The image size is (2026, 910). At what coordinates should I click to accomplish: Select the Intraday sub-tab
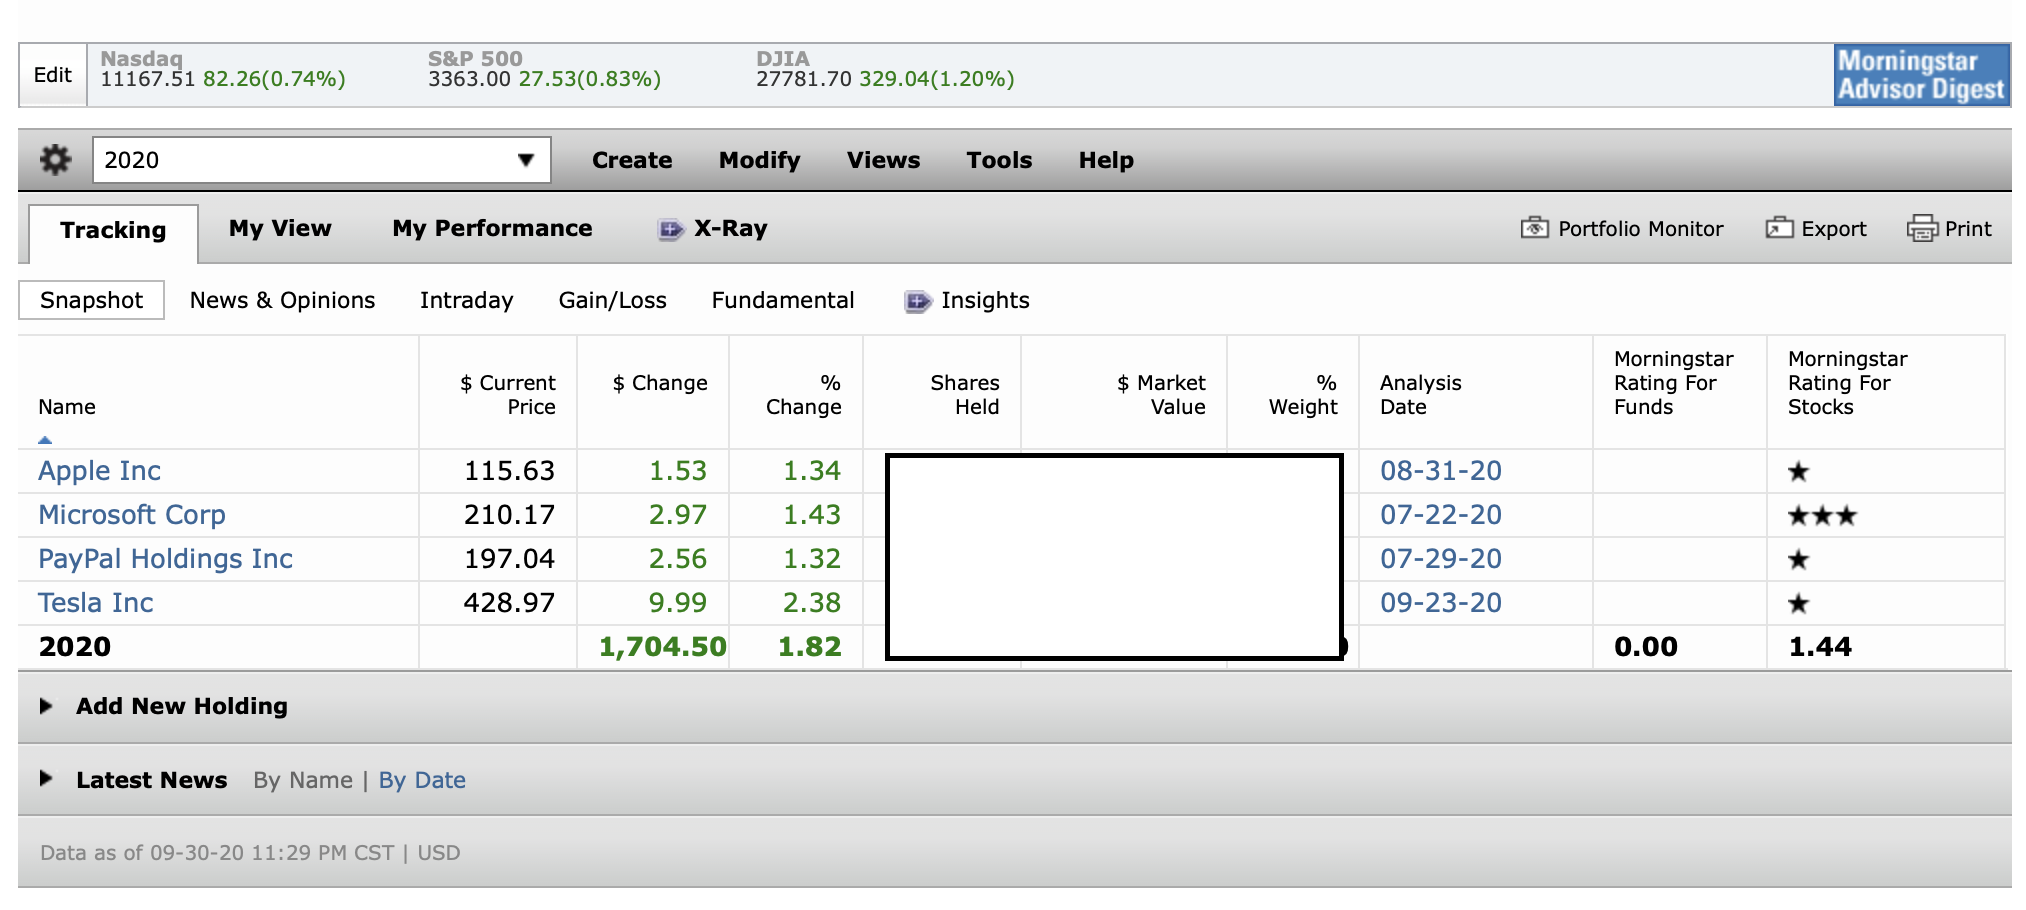click(x=466, y=300)
